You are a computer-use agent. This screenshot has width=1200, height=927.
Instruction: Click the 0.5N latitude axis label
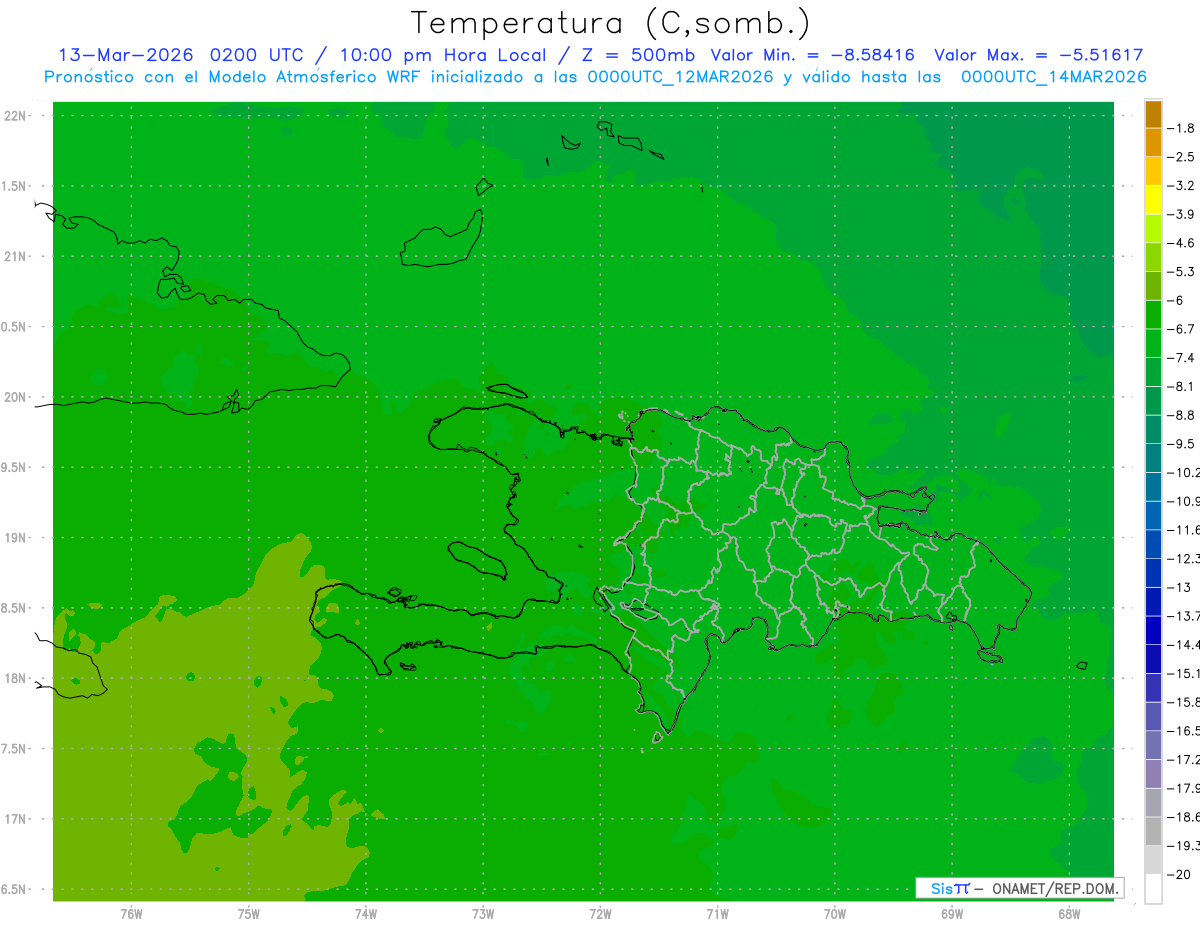(15, 327)
